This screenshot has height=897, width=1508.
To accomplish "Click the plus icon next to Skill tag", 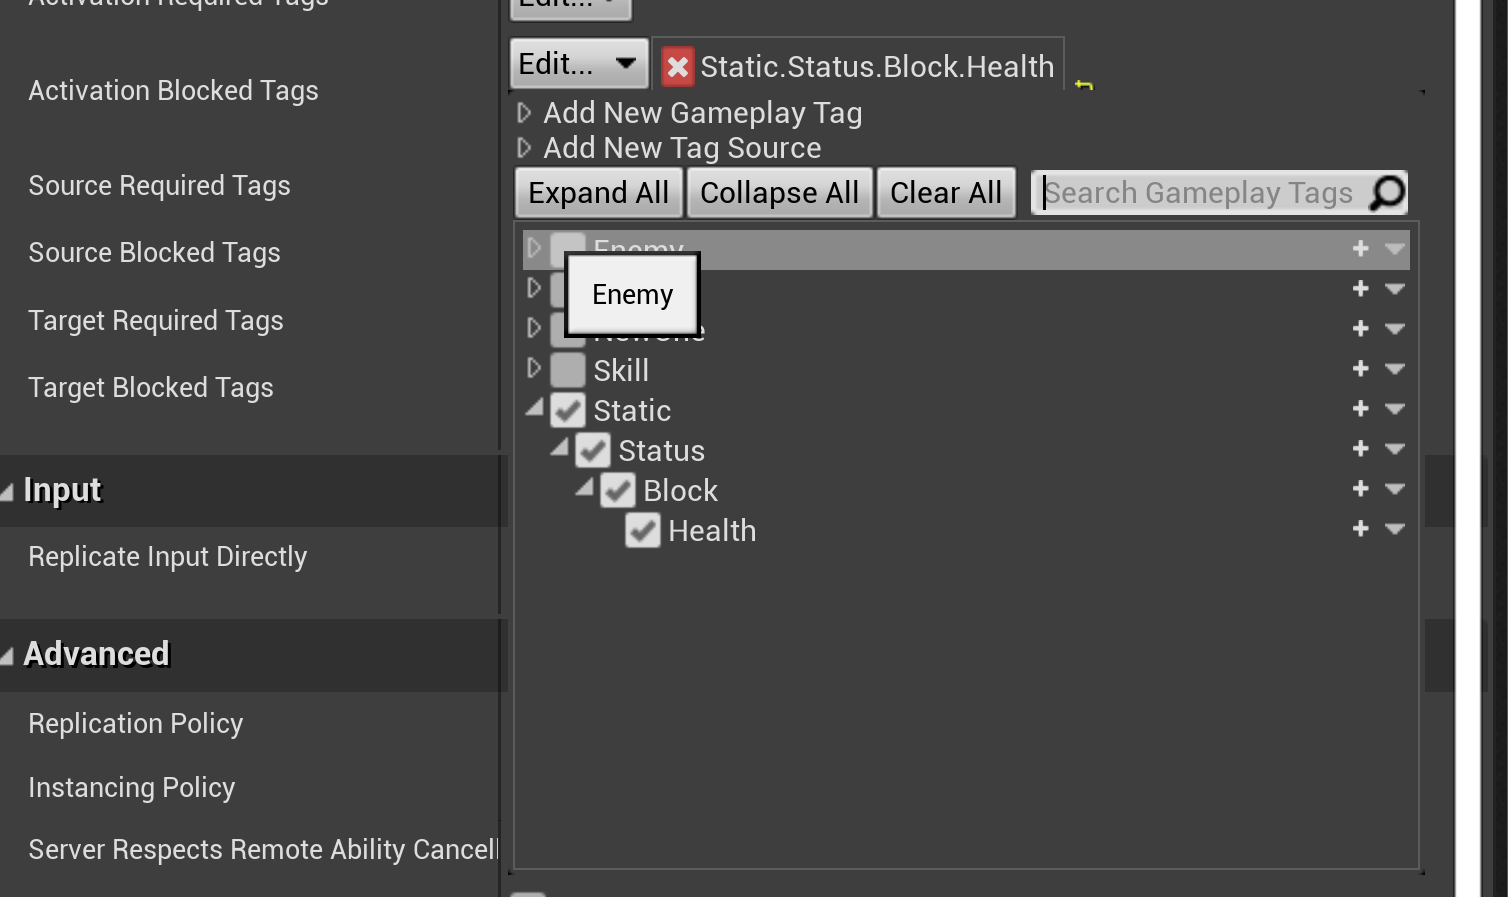I will tap(1360, 368).
